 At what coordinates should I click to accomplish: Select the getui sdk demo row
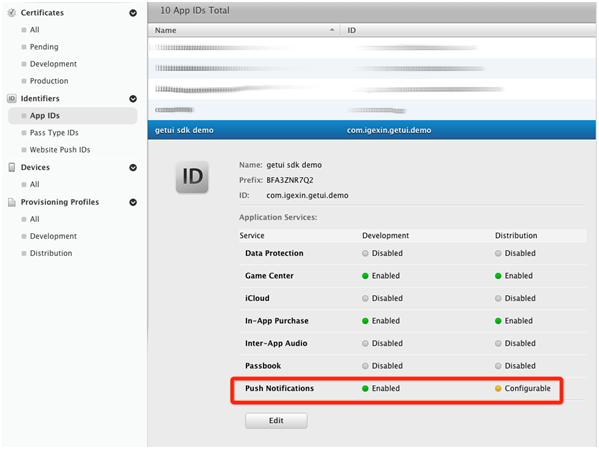(x=372, y=130)
